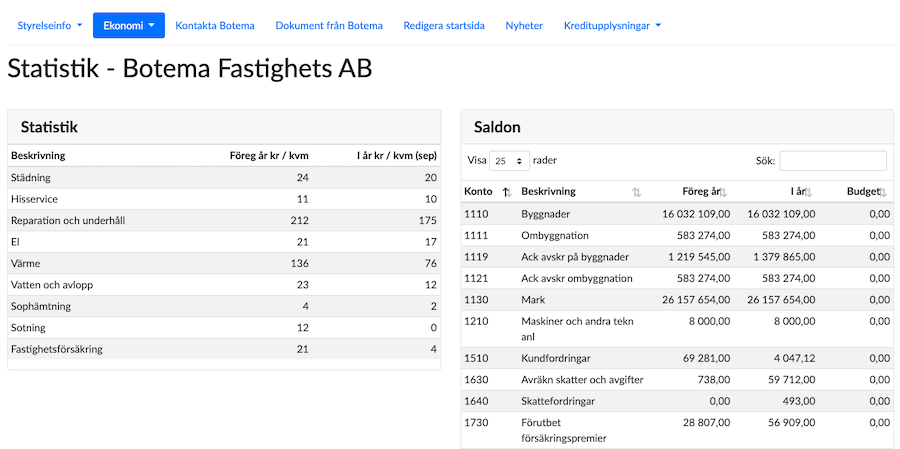Open the Nyheter page
The width and height of the screenshot is (900, 449).
point(524,26)
